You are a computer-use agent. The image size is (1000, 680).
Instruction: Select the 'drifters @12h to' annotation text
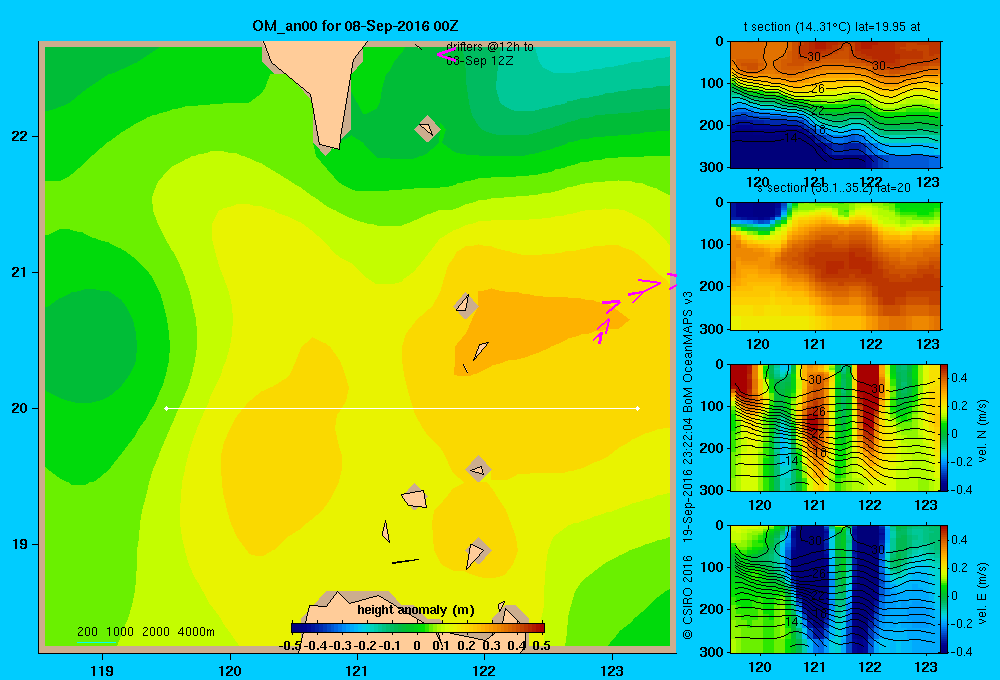490,47
